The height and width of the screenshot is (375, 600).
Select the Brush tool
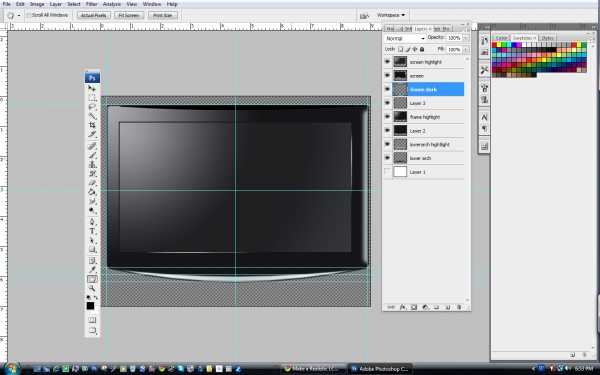[x=92, y=155]
